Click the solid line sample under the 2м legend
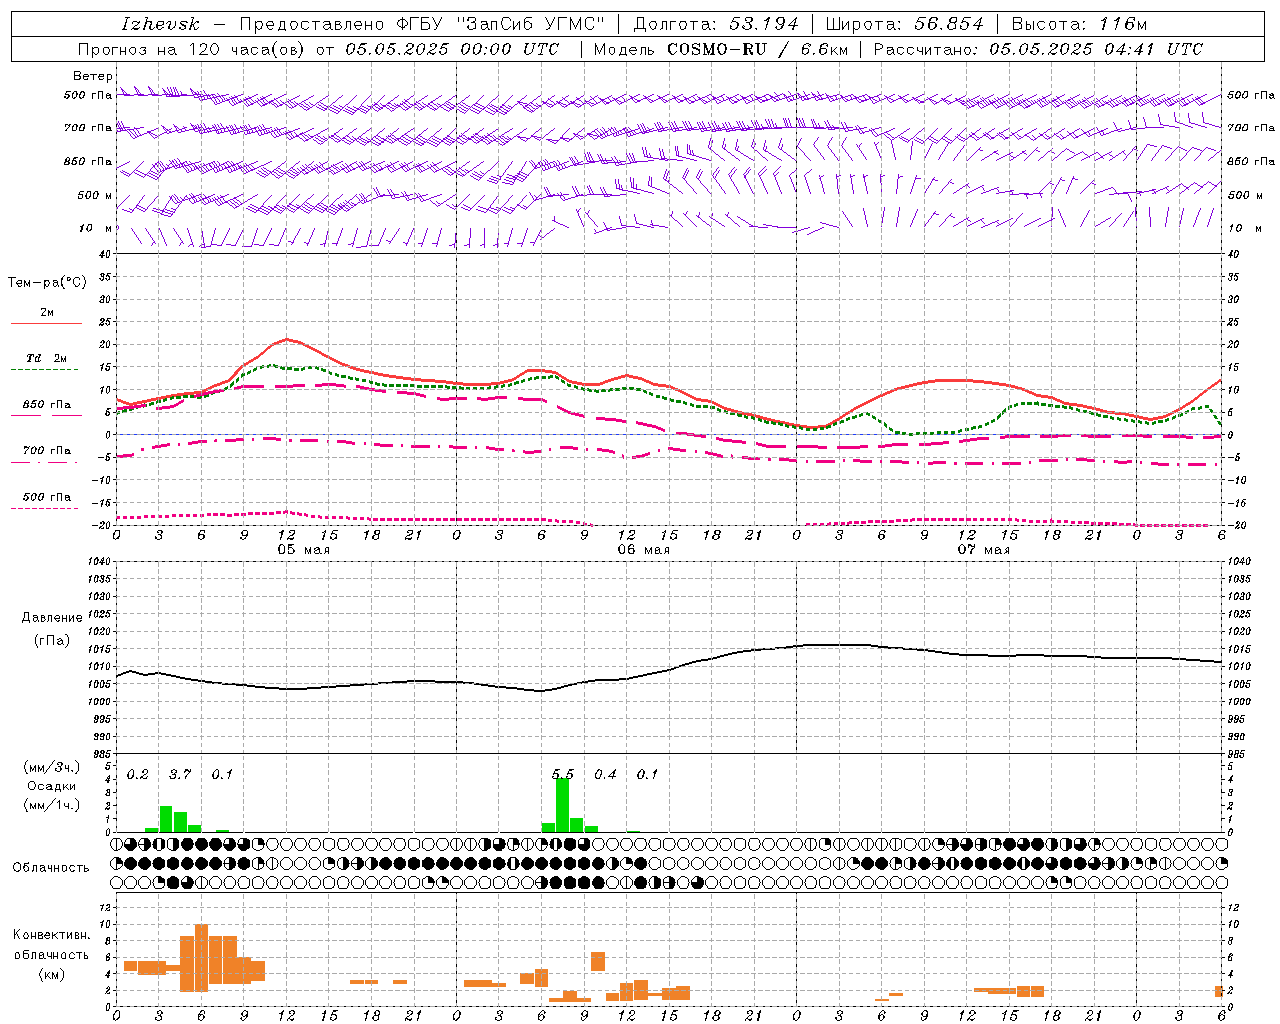 coord(46,323)
